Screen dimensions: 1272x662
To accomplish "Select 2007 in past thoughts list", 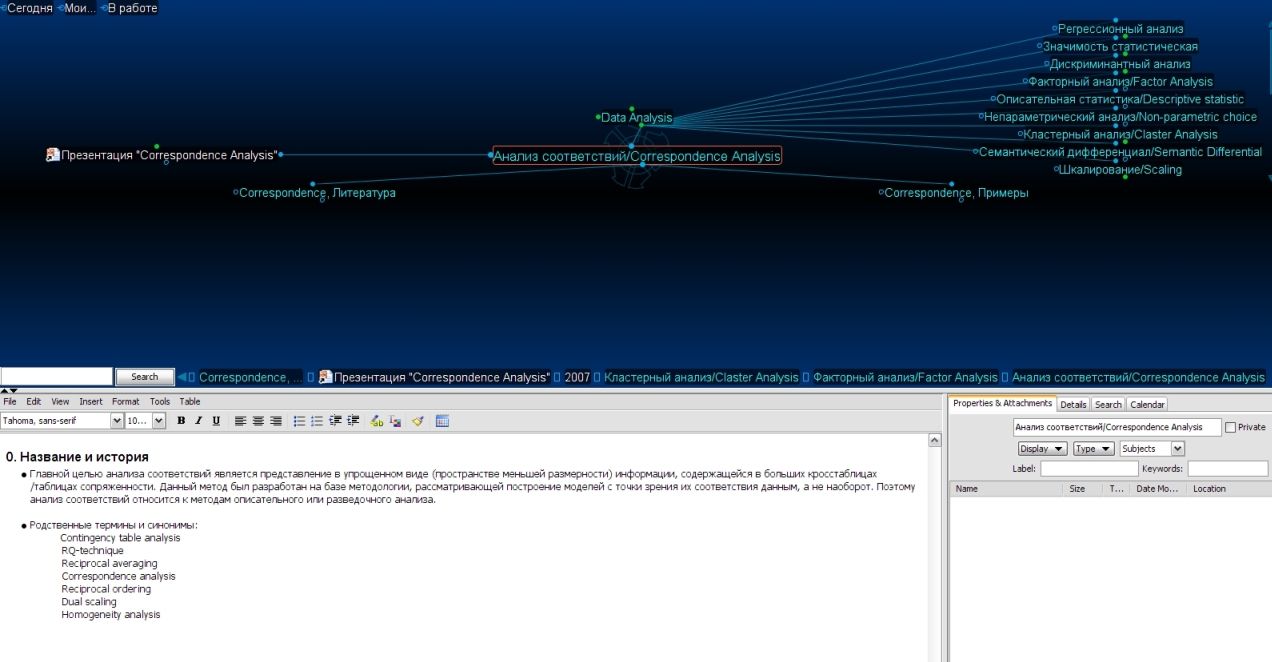I will click(577, 377).
